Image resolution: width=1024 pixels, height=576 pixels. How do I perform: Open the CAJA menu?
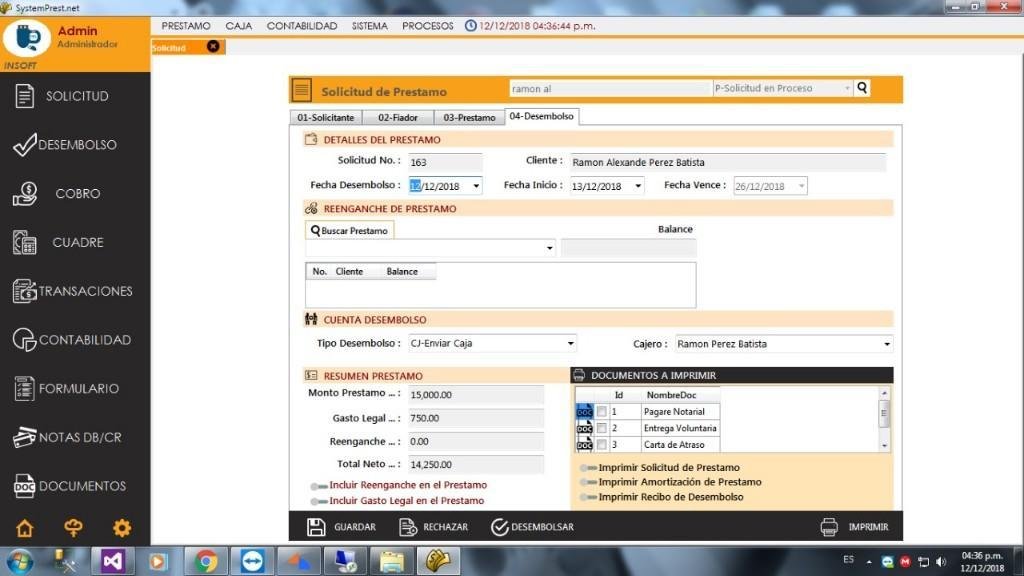[238, 25]
